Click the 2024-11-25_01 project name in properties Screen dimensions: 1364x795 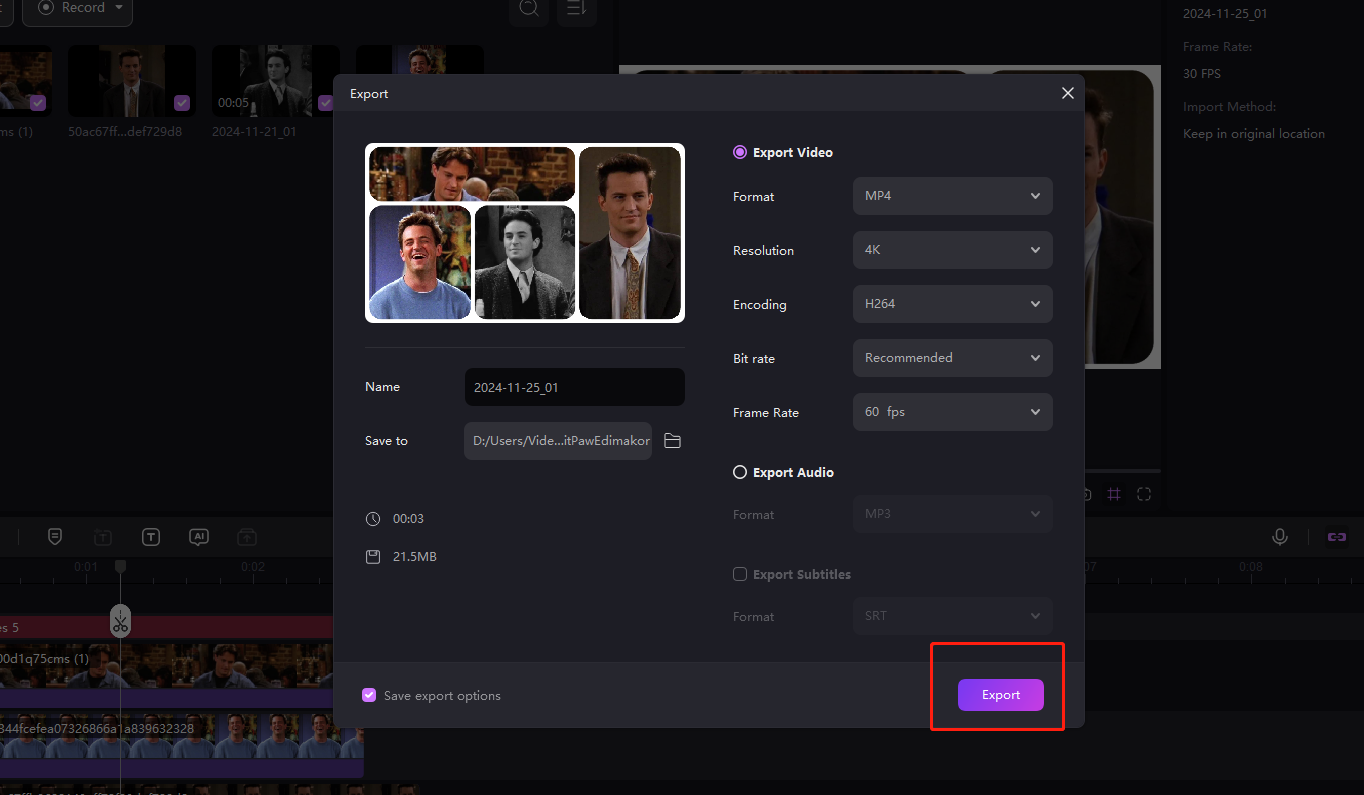tap(1226, 13)
